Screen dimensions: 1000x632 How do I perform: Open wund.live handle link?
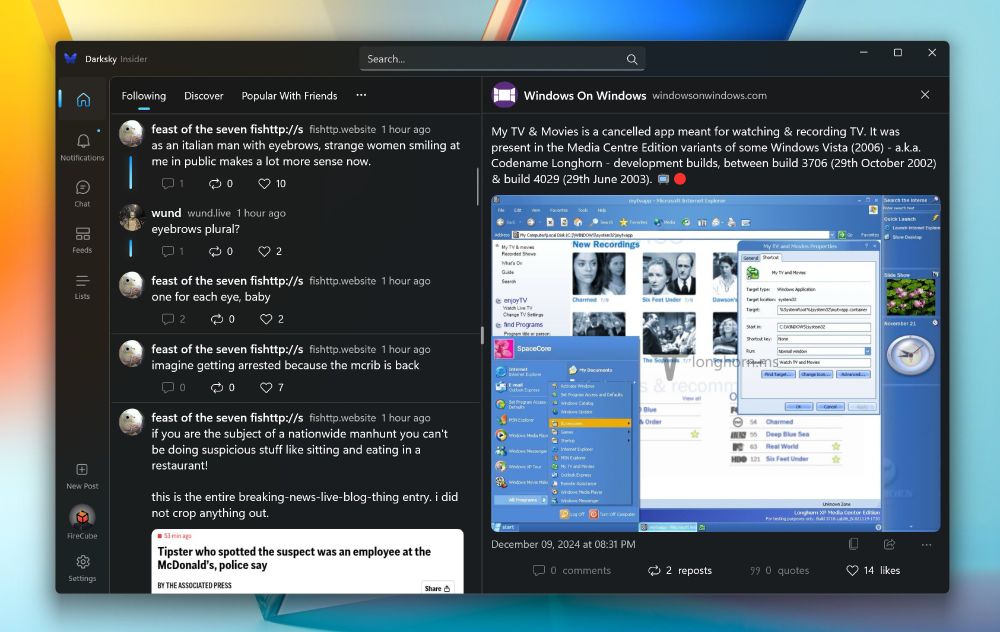(209, 213)
